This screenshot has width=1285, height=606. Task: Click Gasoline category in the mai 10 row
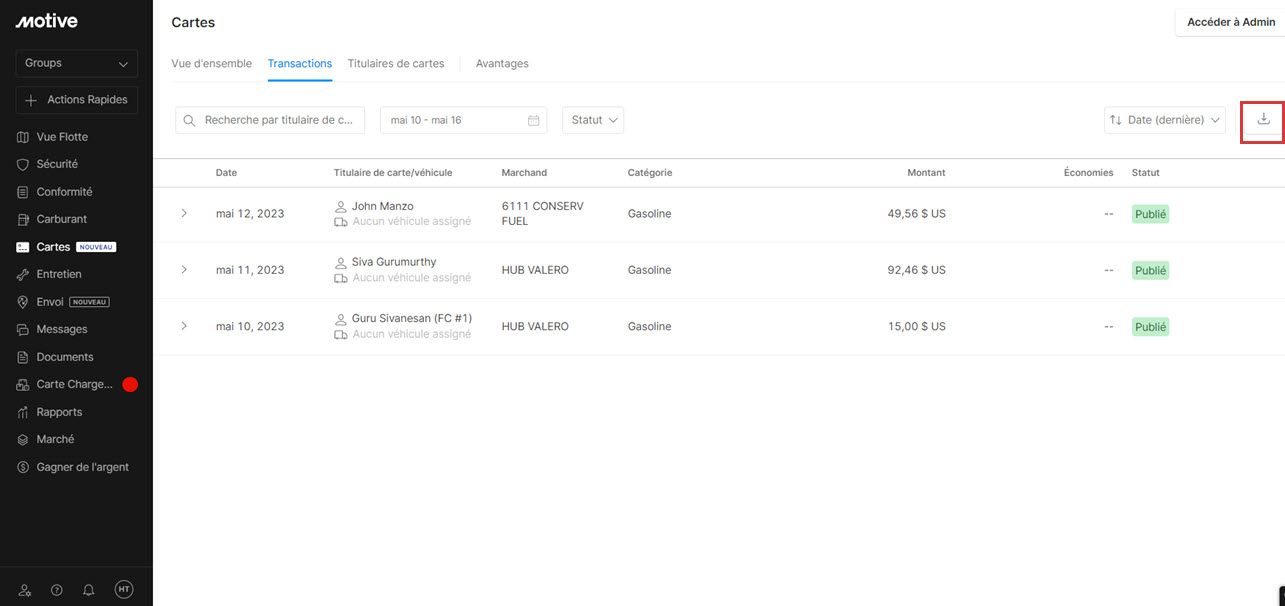[x=650, y=326]
